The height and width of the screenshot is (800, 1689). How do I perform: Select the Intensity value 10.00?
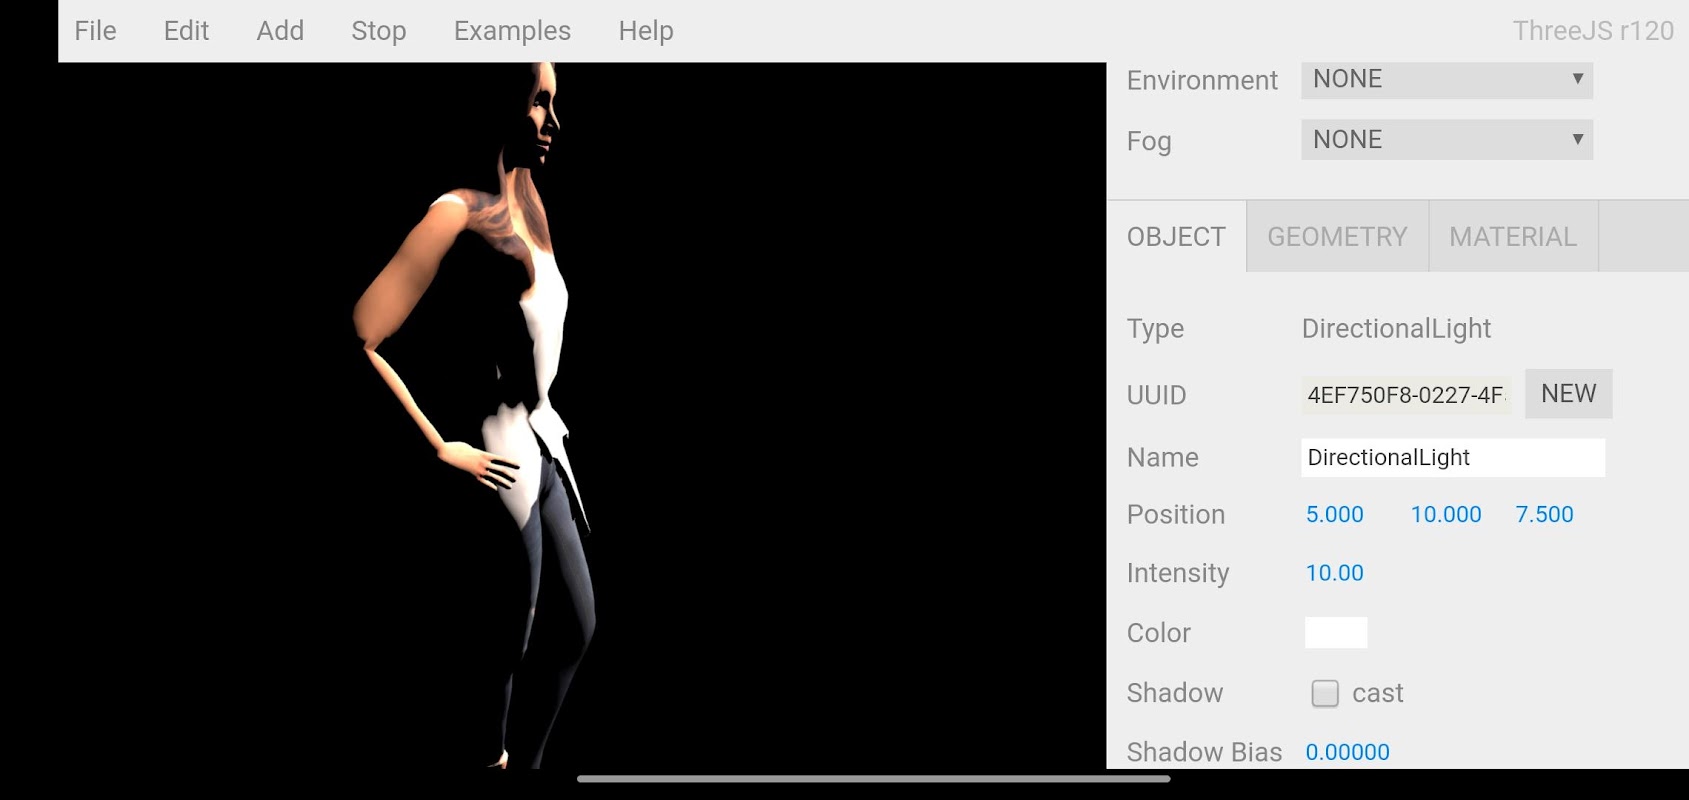point(1334,573)
